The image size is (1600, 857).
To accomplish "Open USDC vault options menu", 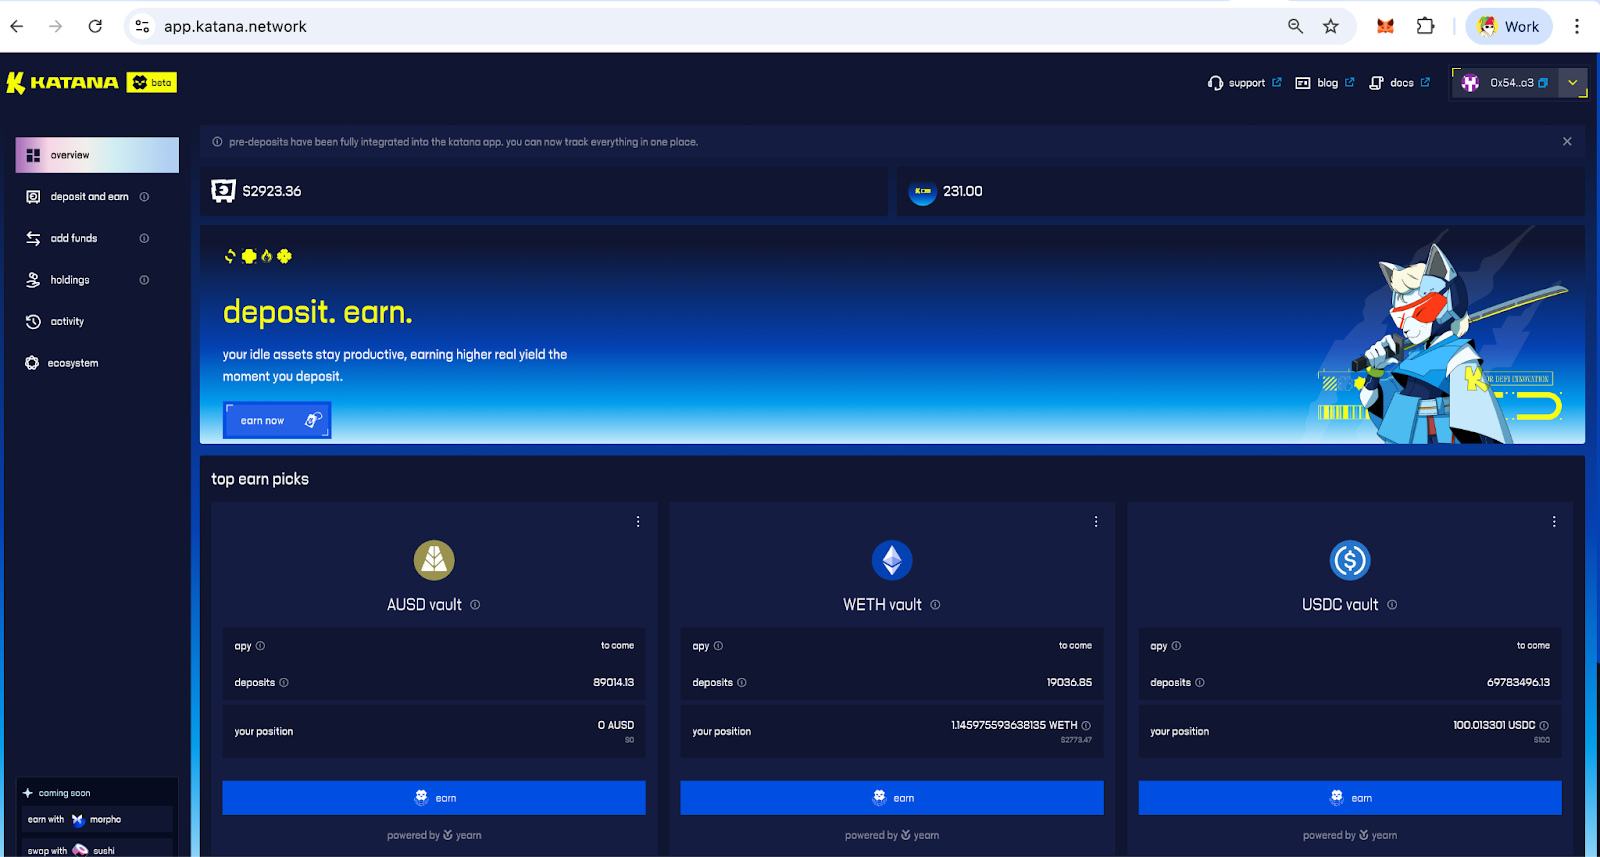I will (1554, 522).
